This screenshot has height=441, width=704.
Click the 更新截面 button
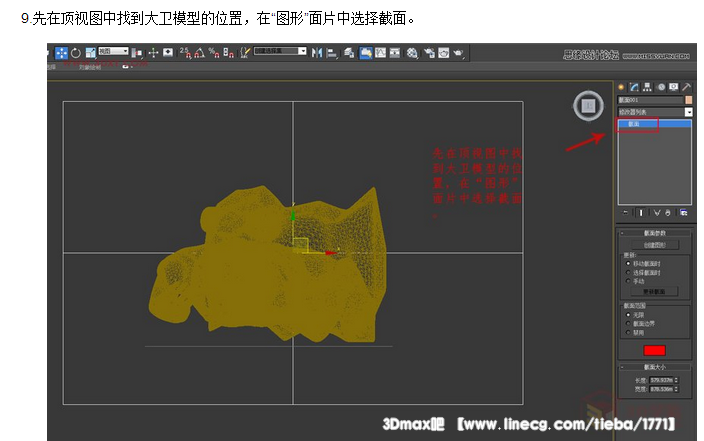pos(654,291)
